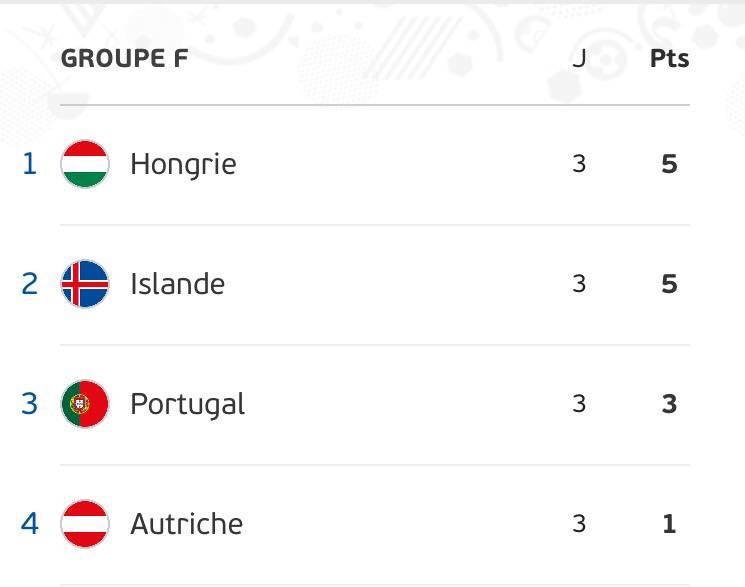Select rank number 4
This screenshot has height=587, width=745.
click(x=29, y=524)
